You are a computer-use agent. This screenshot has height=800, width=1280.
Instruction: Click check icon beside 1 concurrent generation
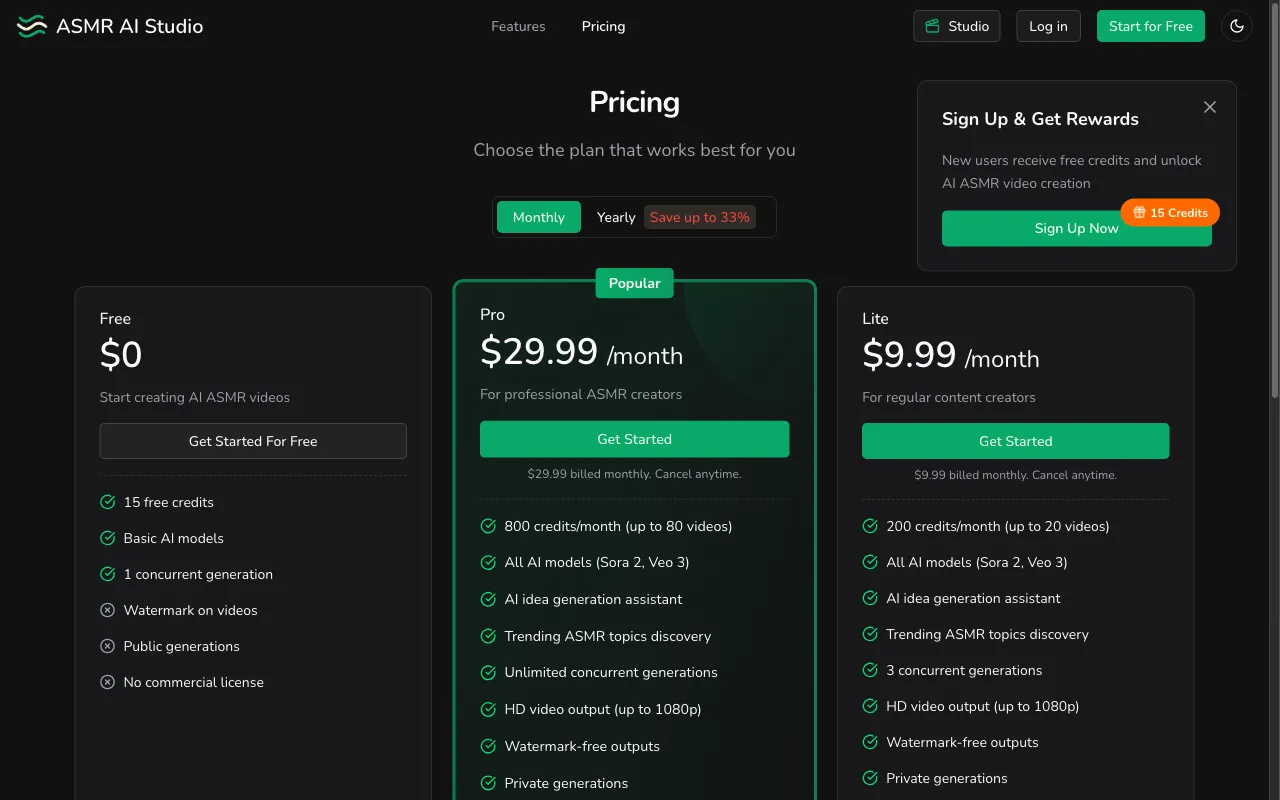pos(108,574)
